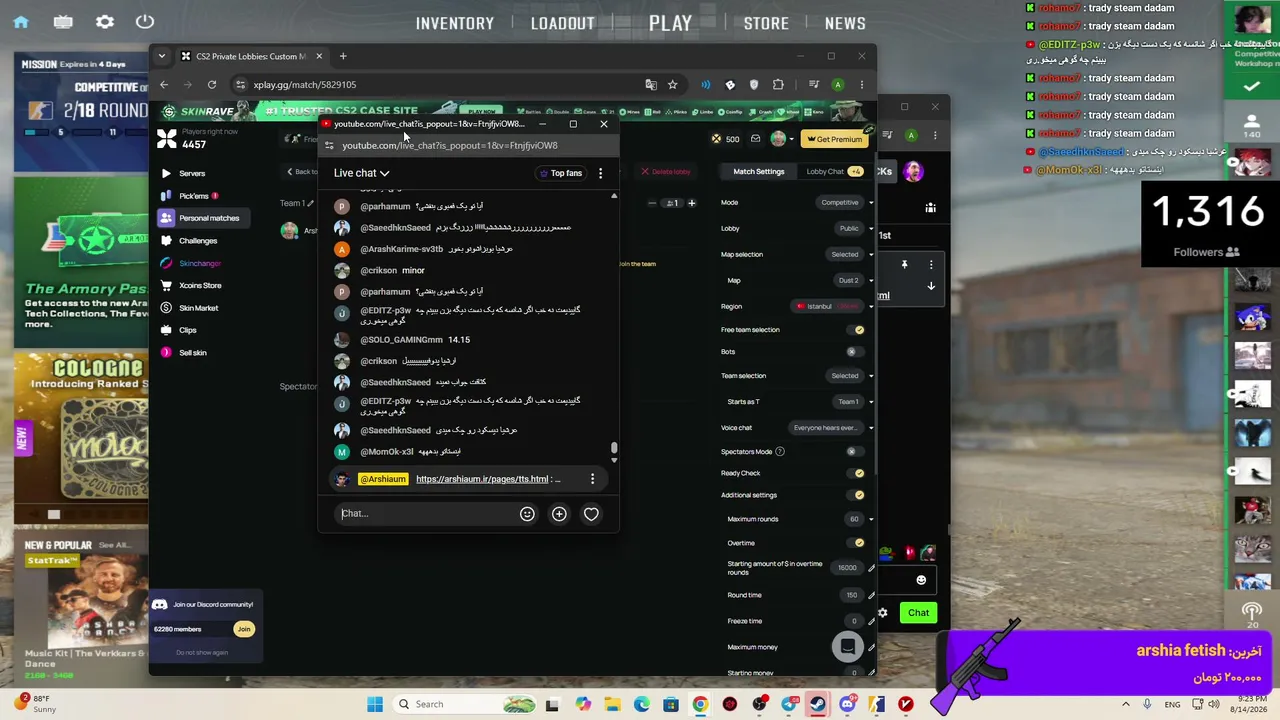Click the CS2 power quit icon
Image resolution: width=1280 pixels, height=720 pixels.
tap(145, 22)
